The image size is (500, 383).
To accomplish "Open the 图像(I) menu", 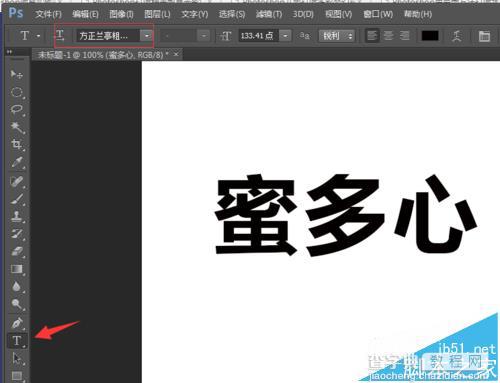I will [121, 14].
